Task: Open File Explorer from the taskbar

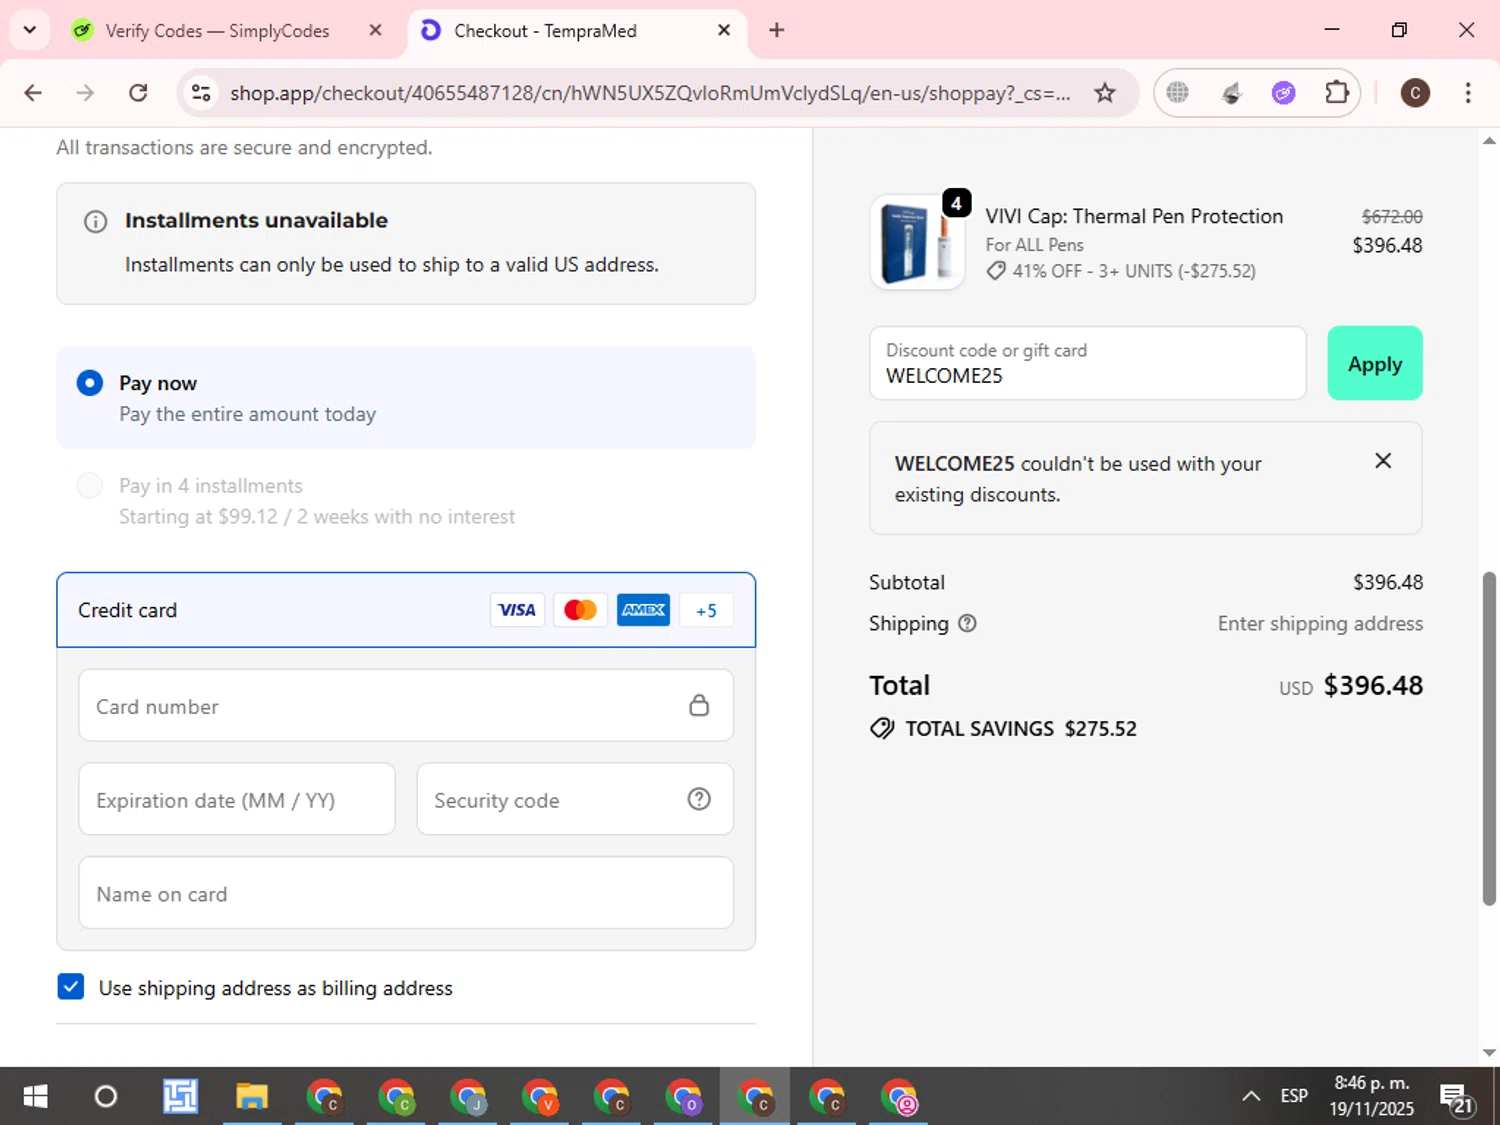Action: pos(251,1097)
